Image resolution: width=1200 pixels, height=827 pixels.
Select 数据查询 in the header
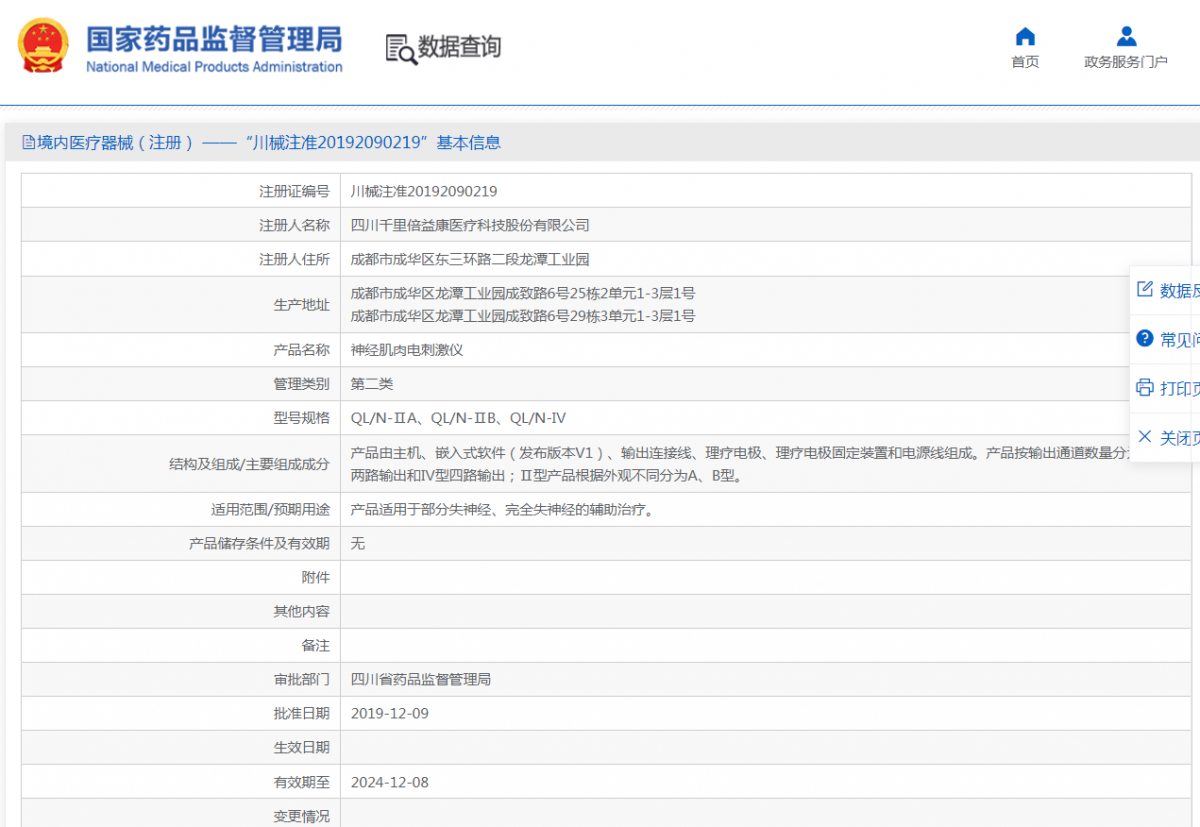(460, 47)
